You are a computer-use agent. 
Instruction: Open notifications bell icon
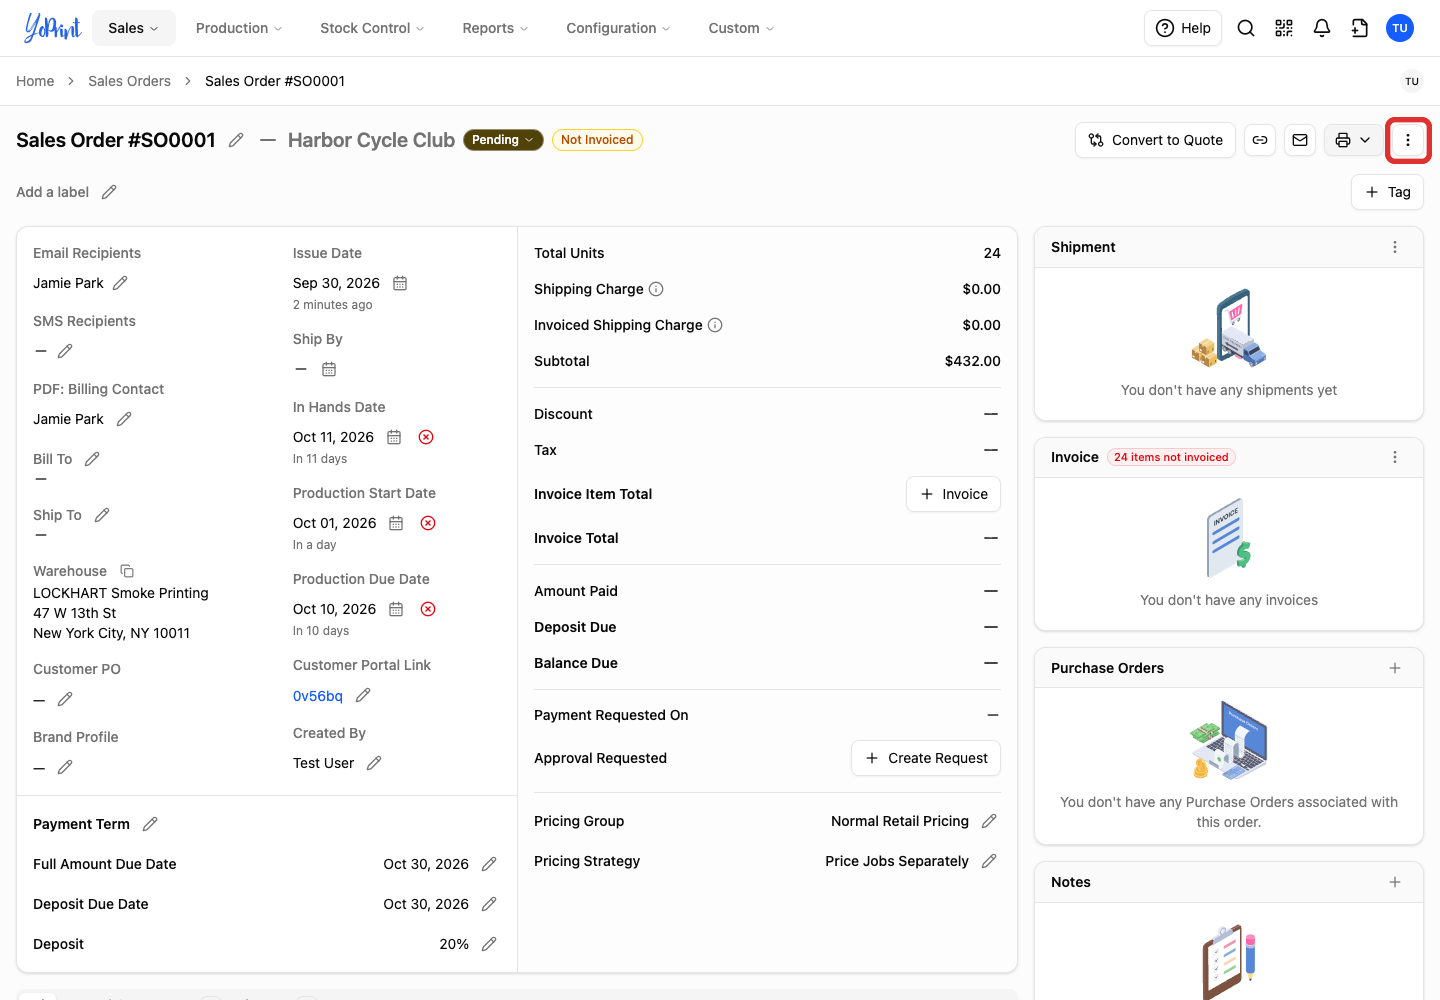click(1322, 28)
